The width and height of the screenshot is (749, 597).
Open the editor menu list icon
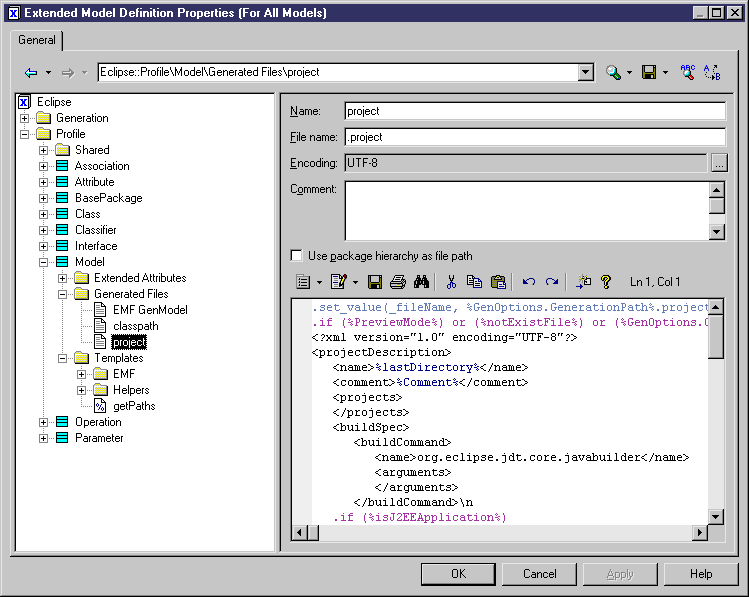tap(303, 282)
